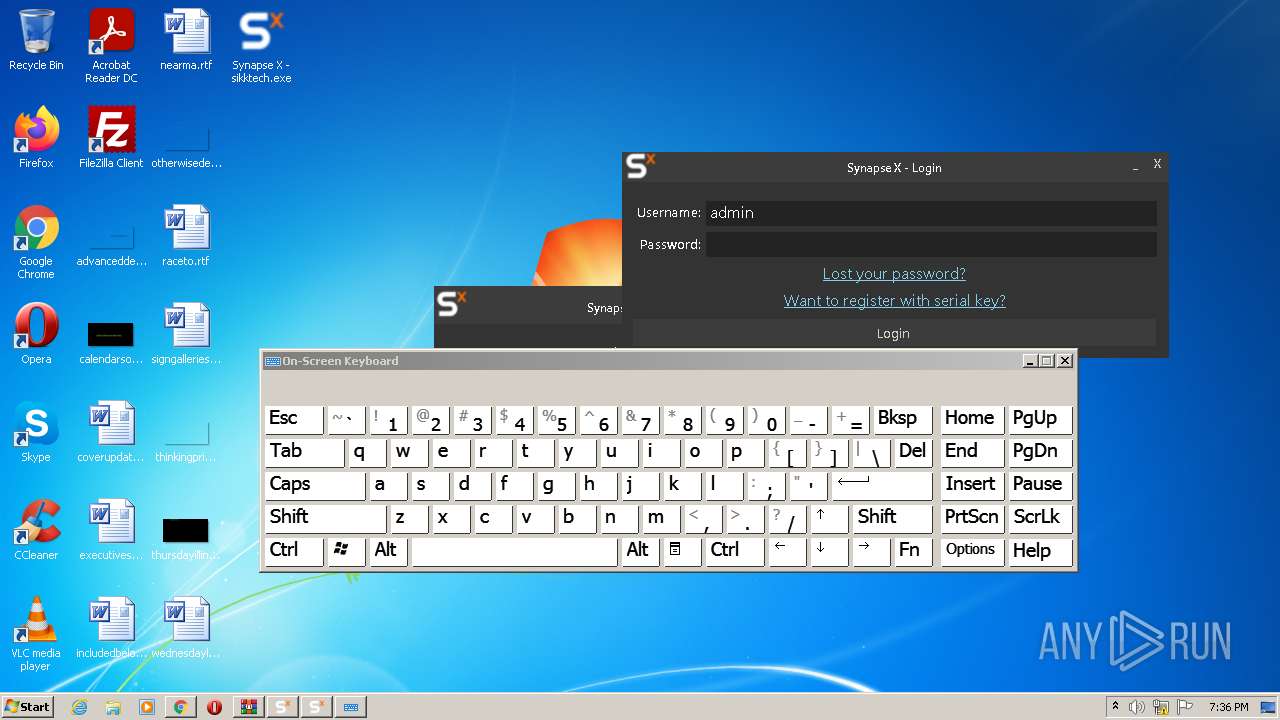Click the Windows logo key
The height and width of the screenshot is (720, 1280).
pos(346,551)
